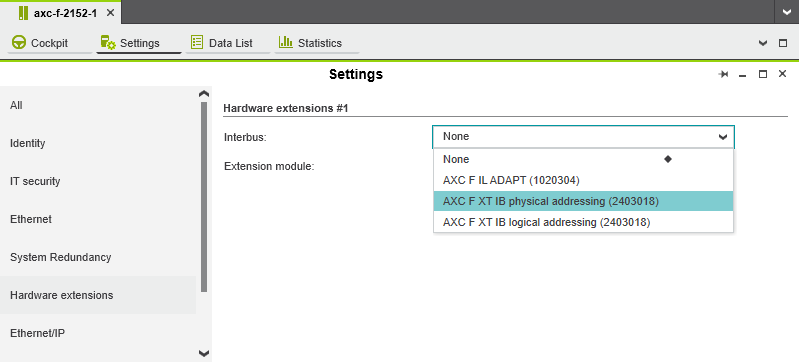This screenshot has height=362, width=799.
Task: Close the axc-f-2152-1 tab
Action: (110, 13)
